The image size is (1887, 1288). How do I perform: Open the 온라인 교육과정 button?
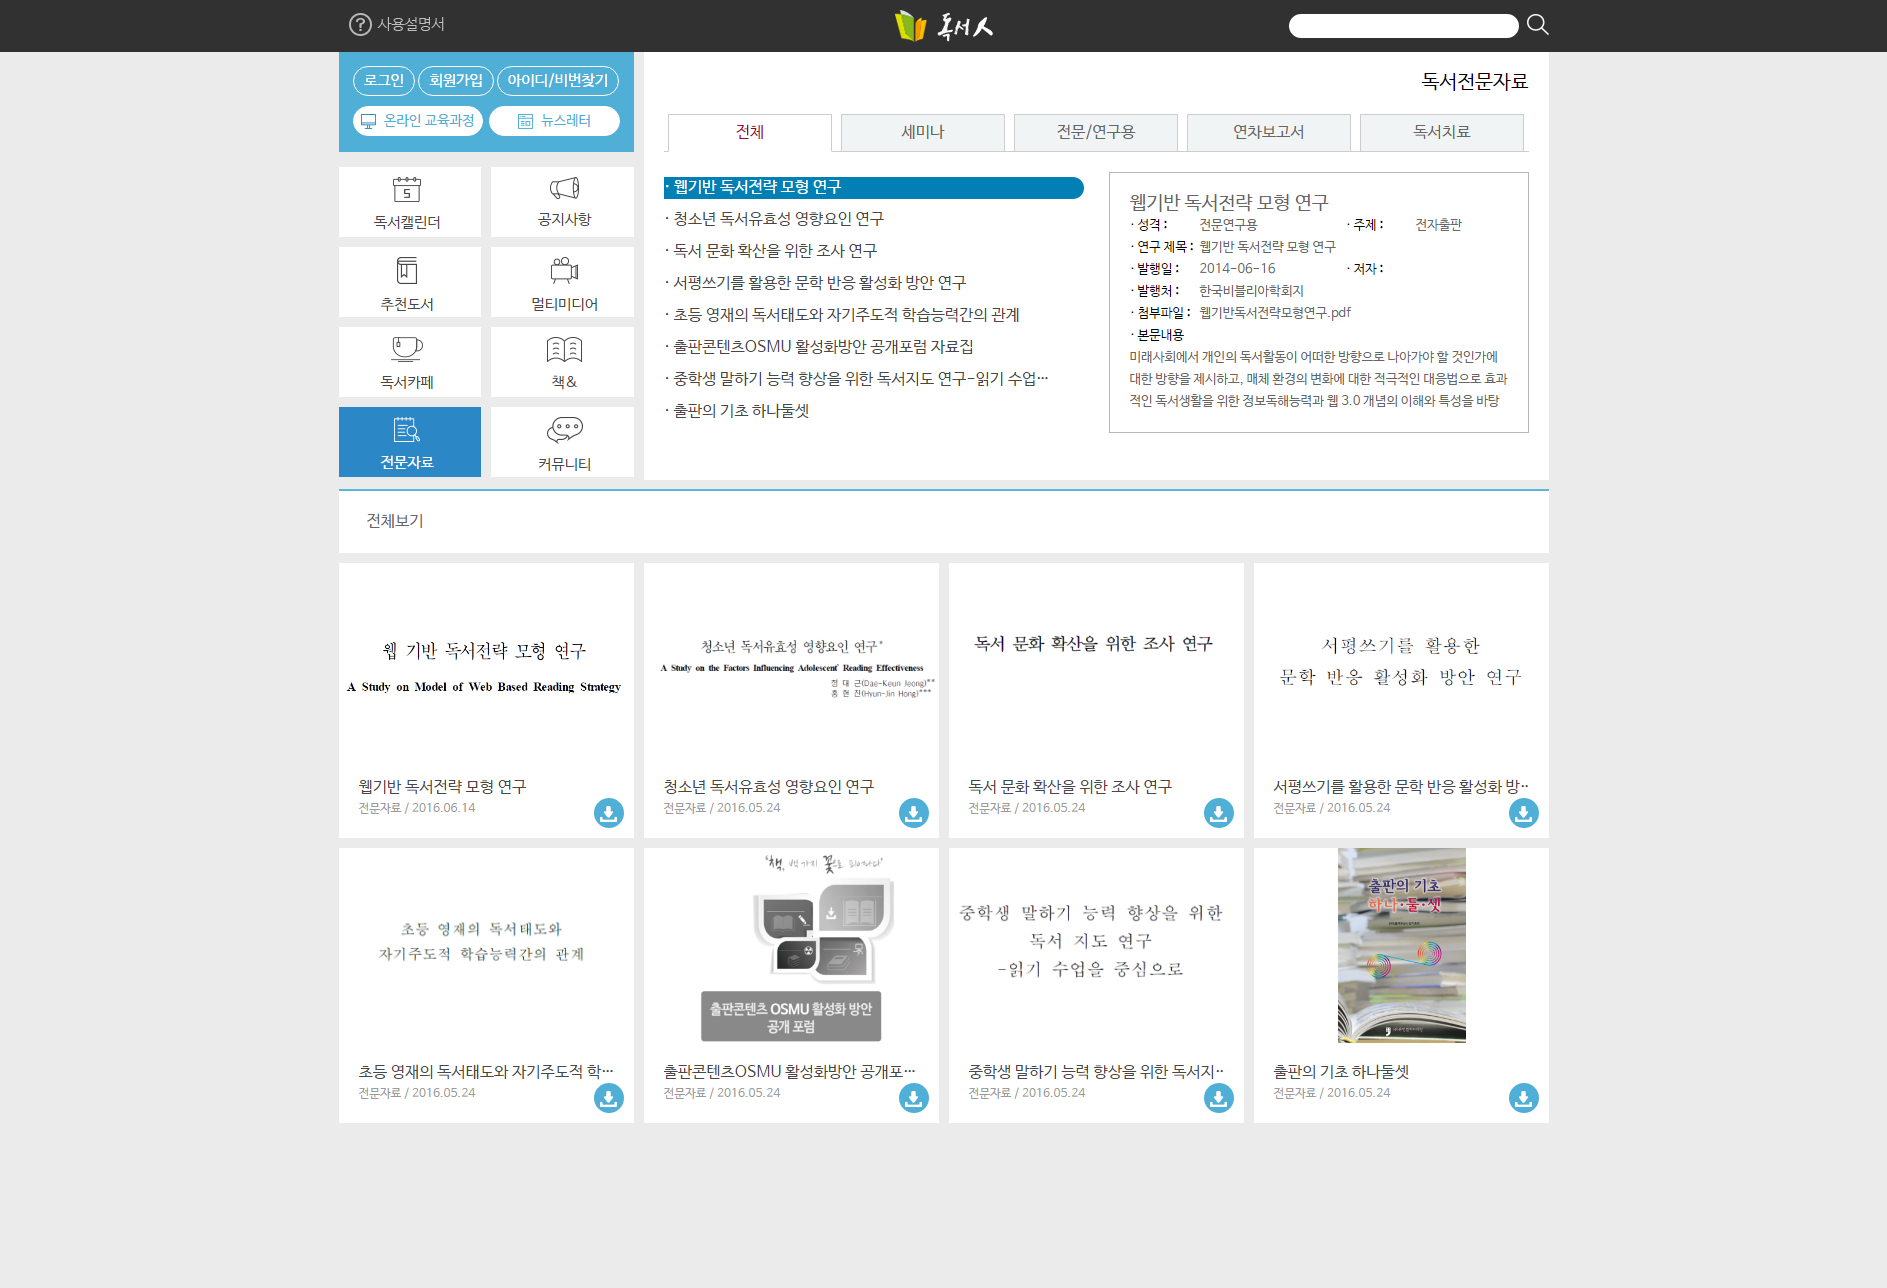pyautogui.click(x=418, y=121)
